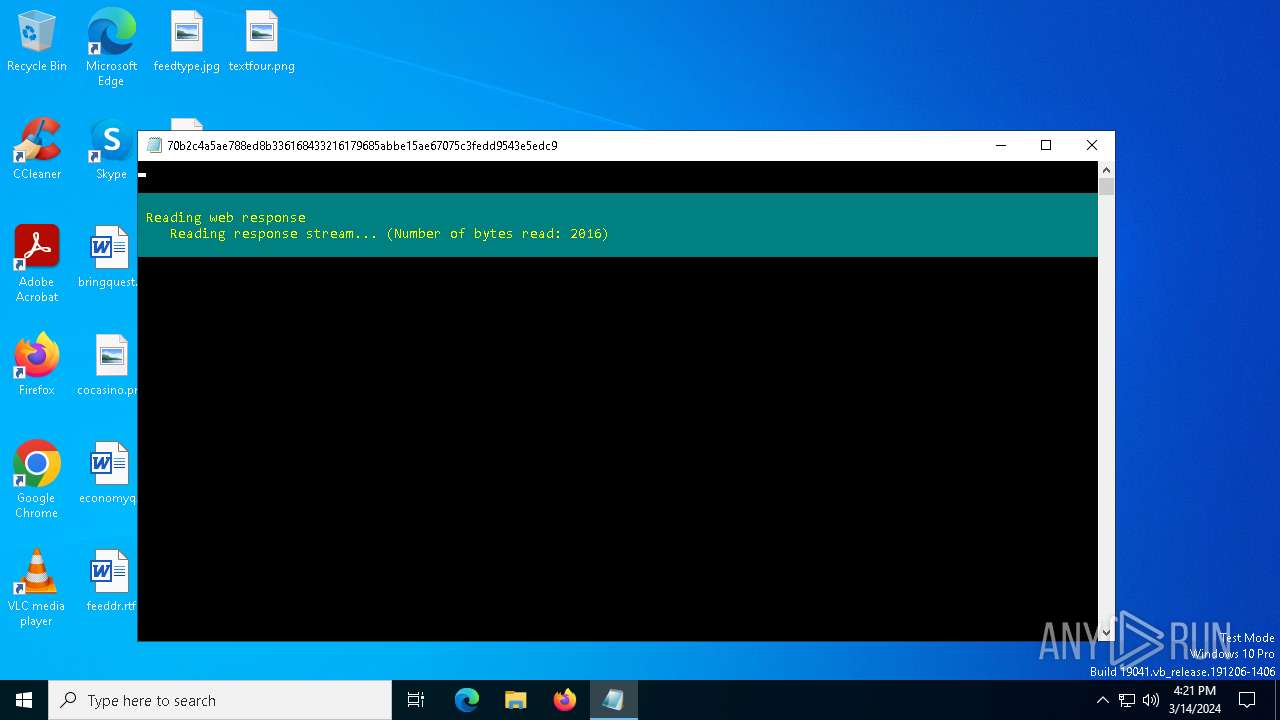Select the feedtype.jpg file on desktop

click(187, 42)
